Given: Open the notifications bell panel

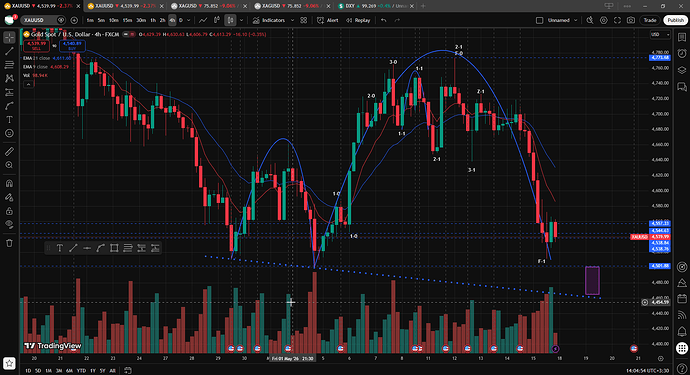Looking at the screenshot, I should pyautogui.click(x=682, y=331).
